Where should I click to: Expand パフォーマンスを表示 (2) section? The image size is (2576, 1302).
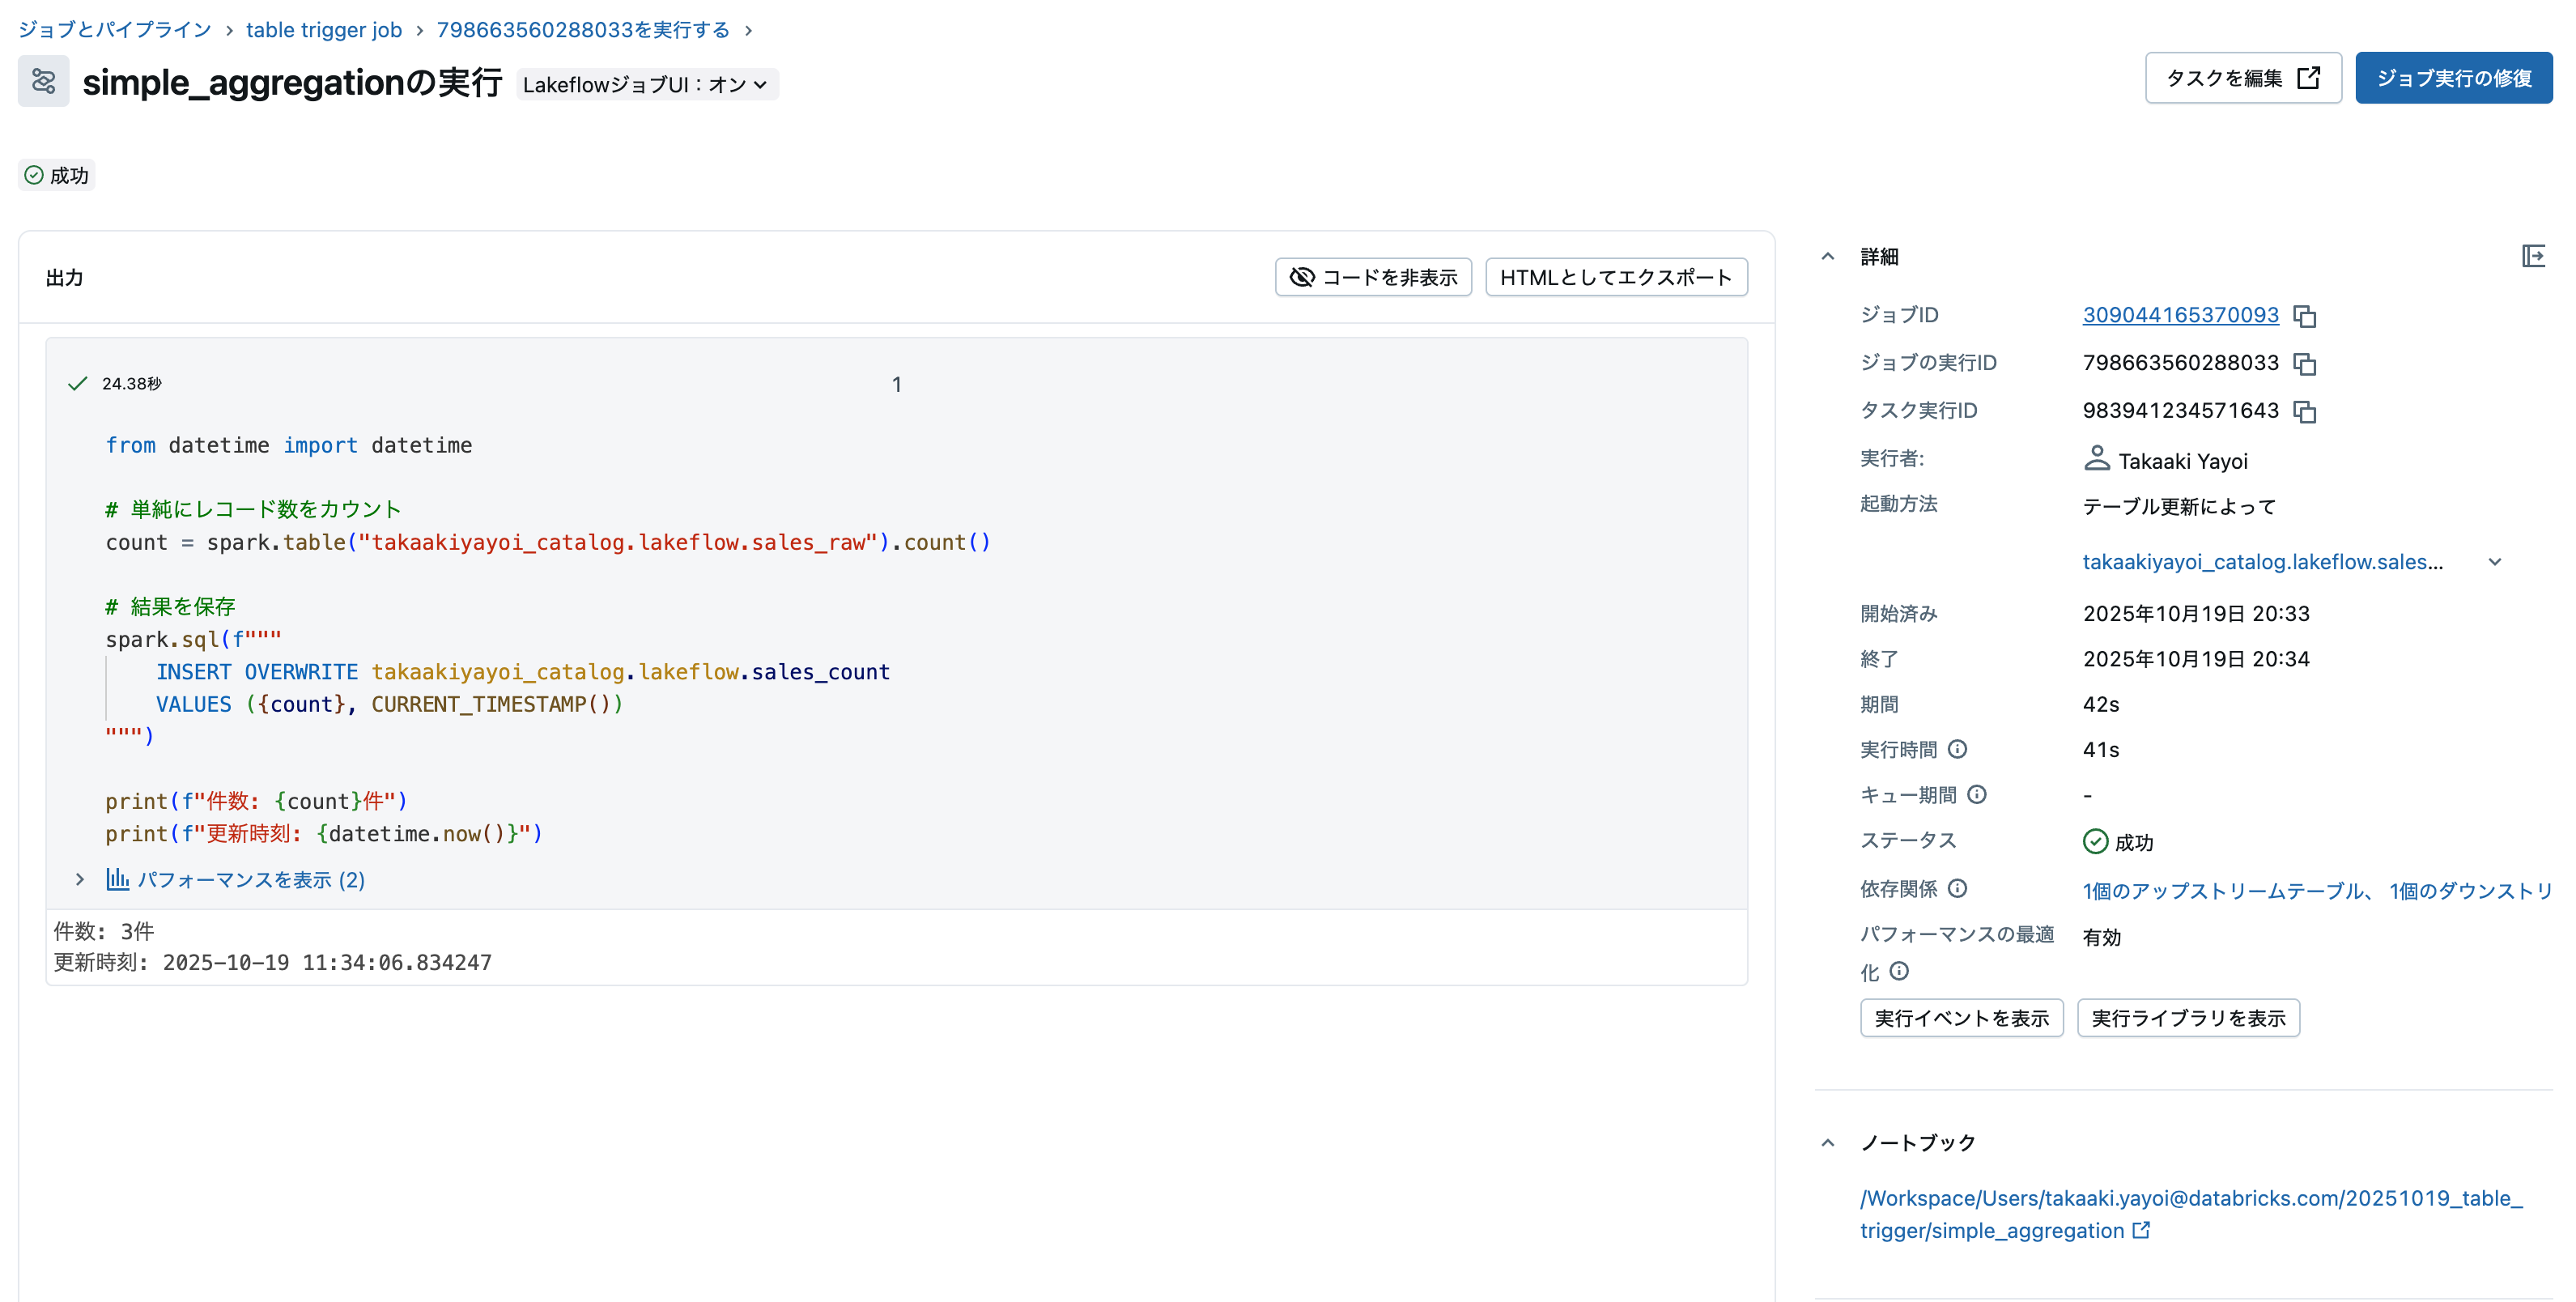(x=250, y=879)
